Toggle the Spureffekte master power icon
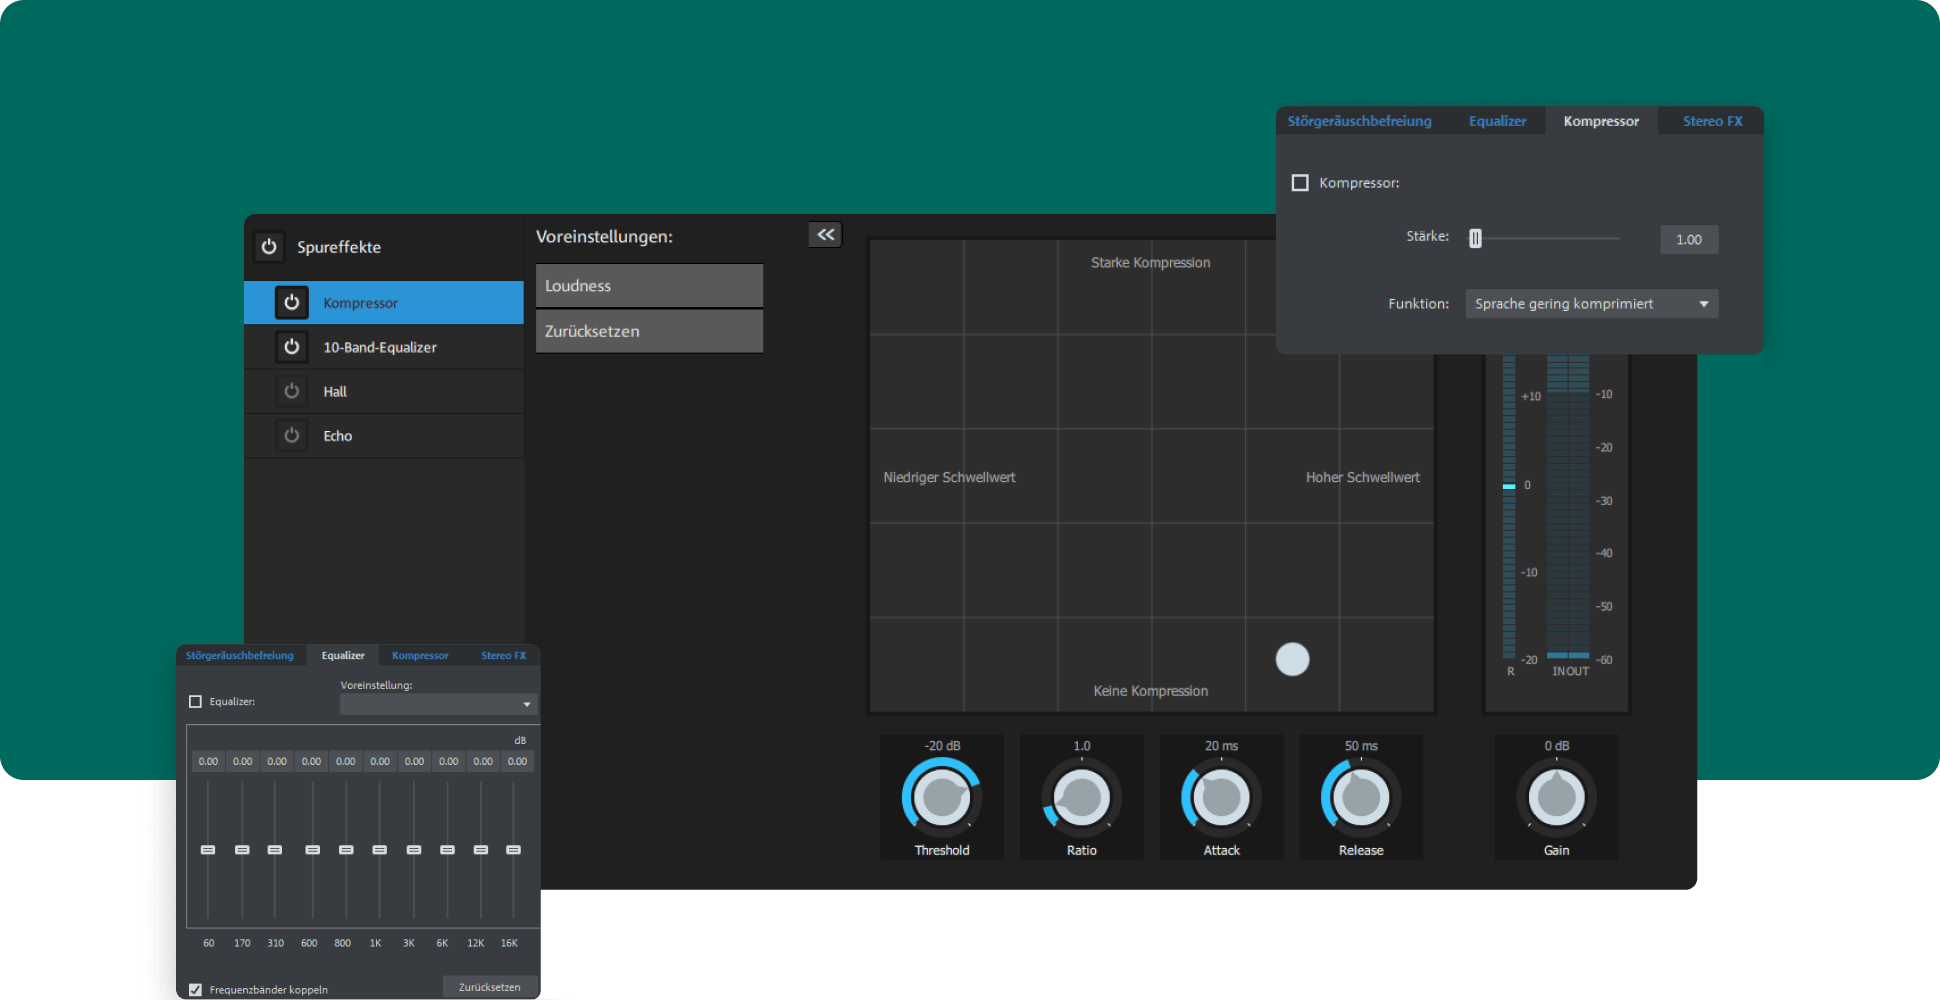The width and height of the screenshot is (1940, 1000). coord(269,246)
